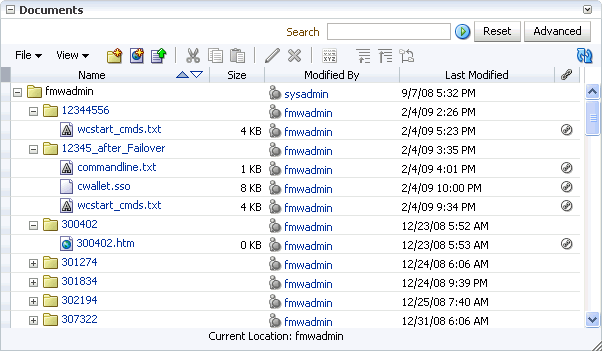602x363 pixels.
Task: Click the Delete X icon
Action: 294,56
